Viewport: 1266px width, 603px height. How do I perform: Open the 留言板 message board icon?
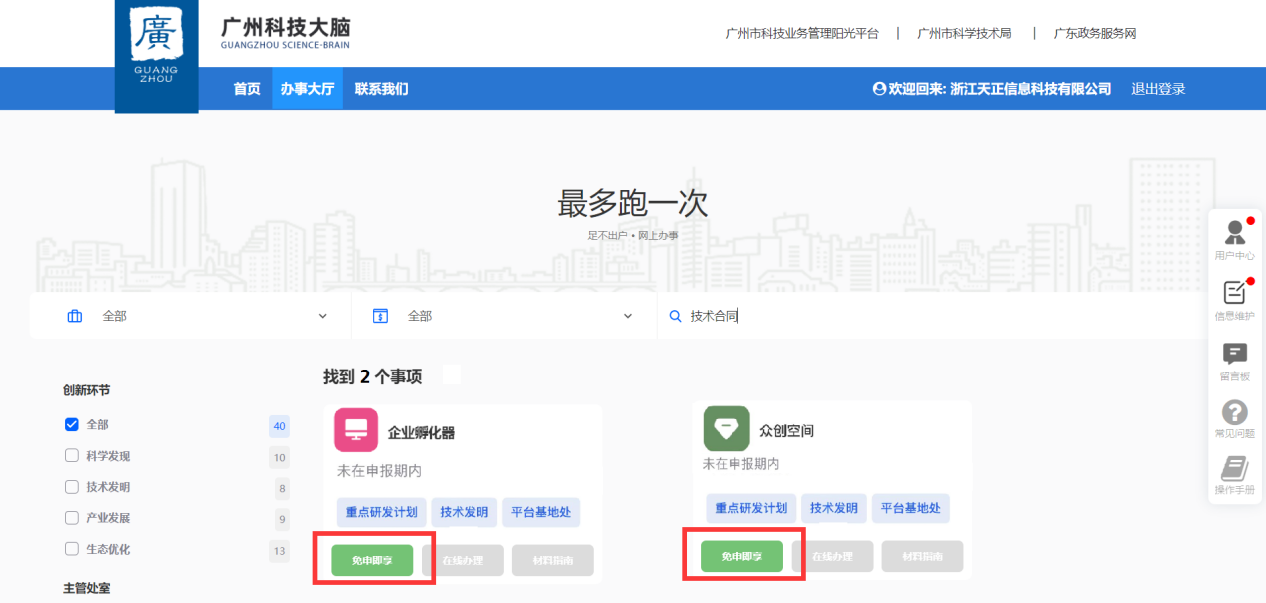tap(1235, 354)
